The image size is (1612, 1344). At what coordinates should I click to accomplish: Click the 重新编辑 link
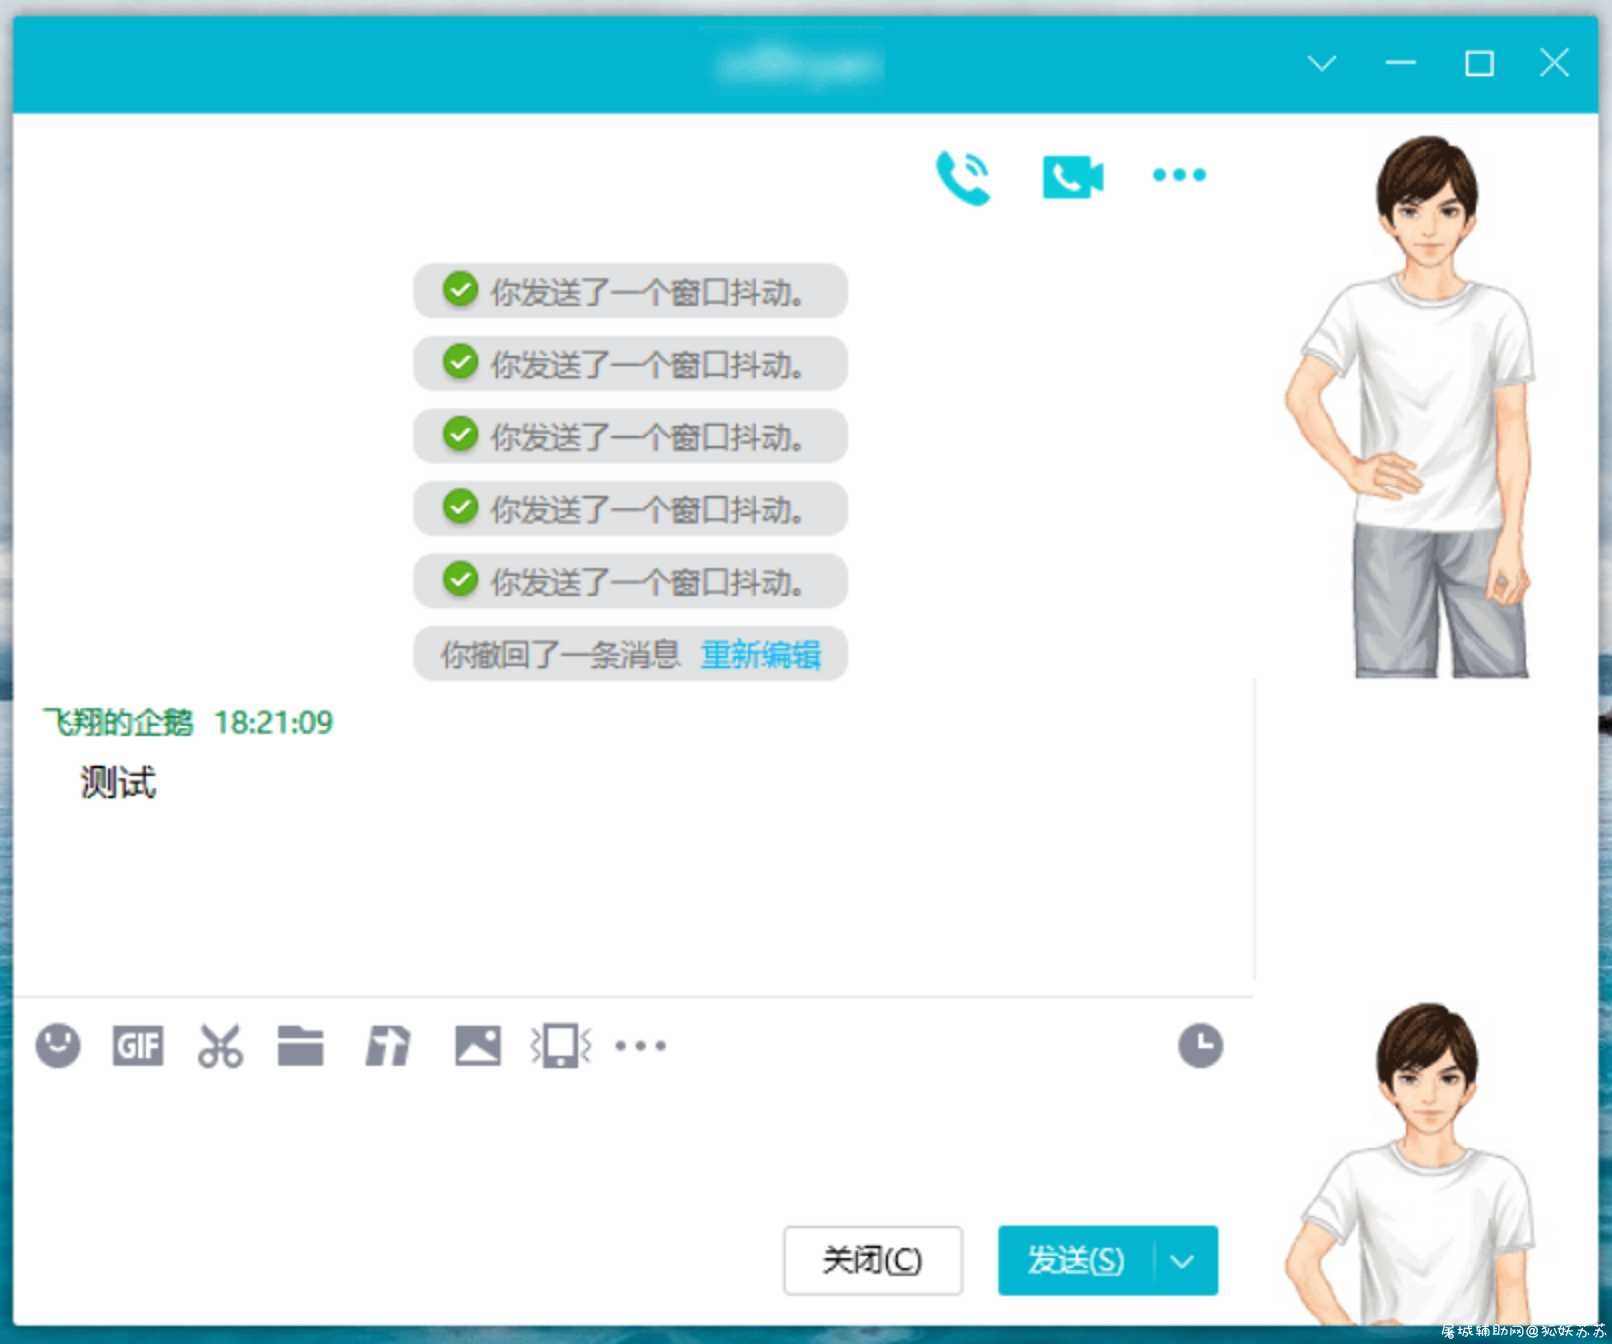point(761,655)
